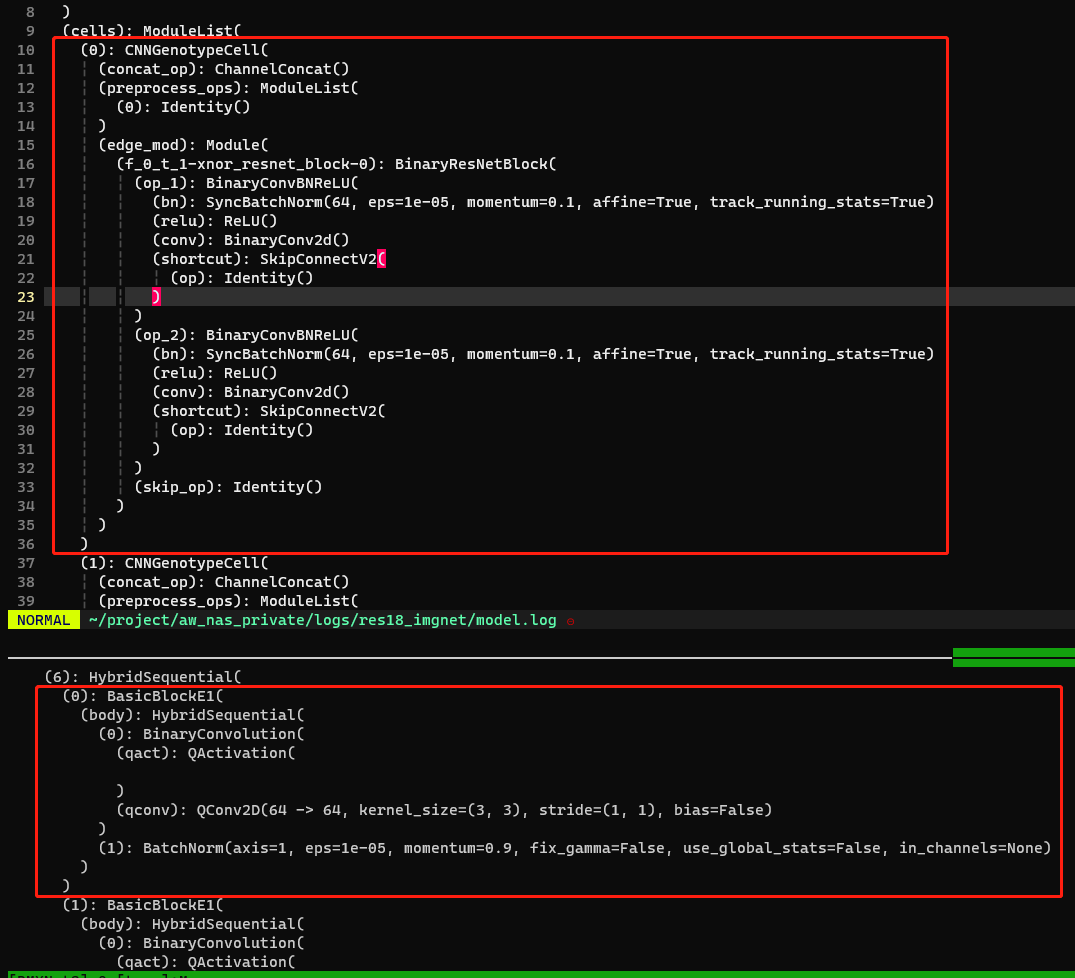Click 'track_running_stats=True)' on line 18
The image size is (1075, 978).
(822, 202)
